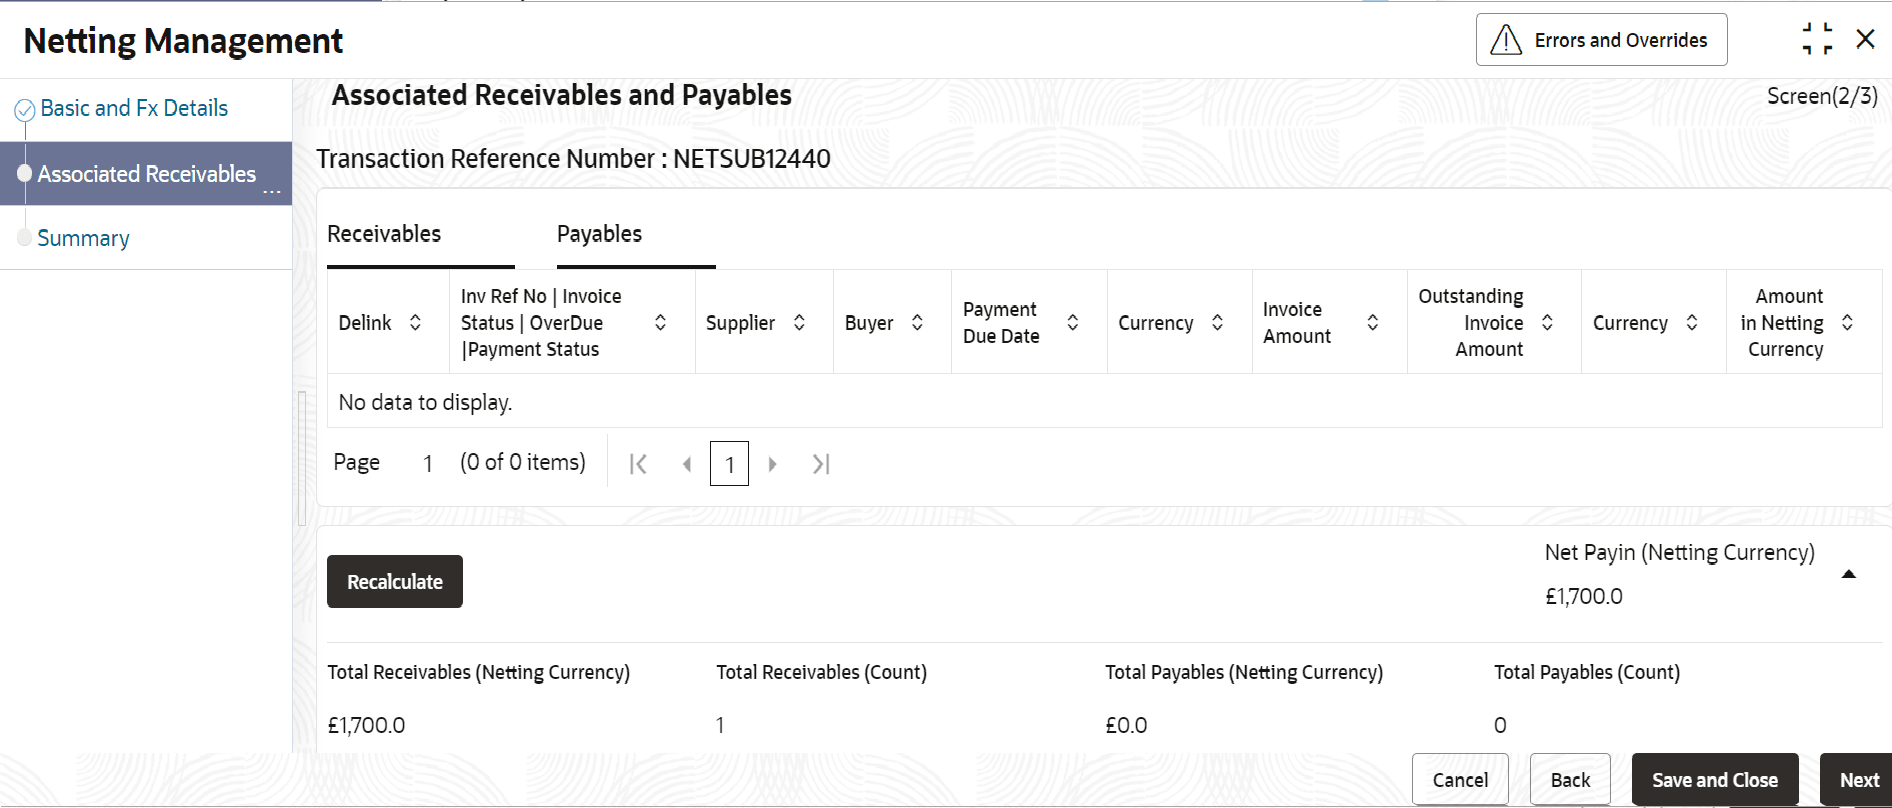Sort table by Supplier column
This screenshot has width=1892, height=808.
pos(799,322)
